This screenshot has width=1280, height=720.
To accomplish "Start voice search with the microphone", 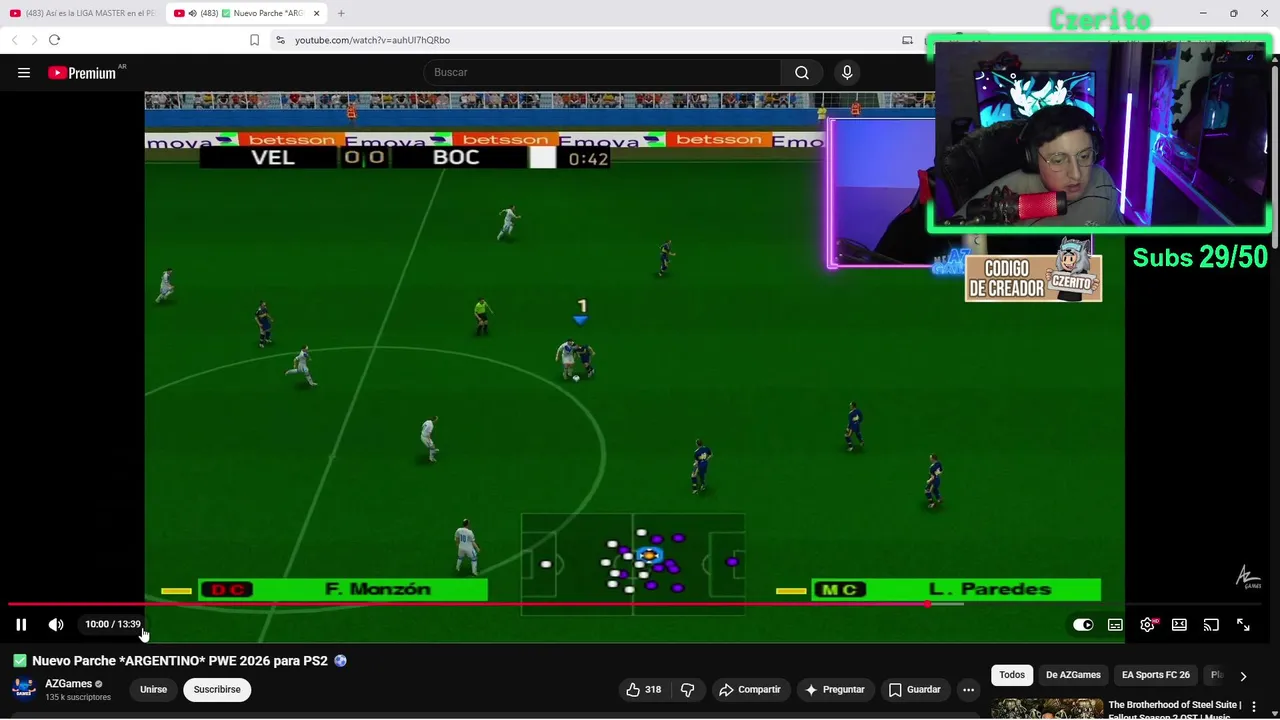I will pos(847,72).
